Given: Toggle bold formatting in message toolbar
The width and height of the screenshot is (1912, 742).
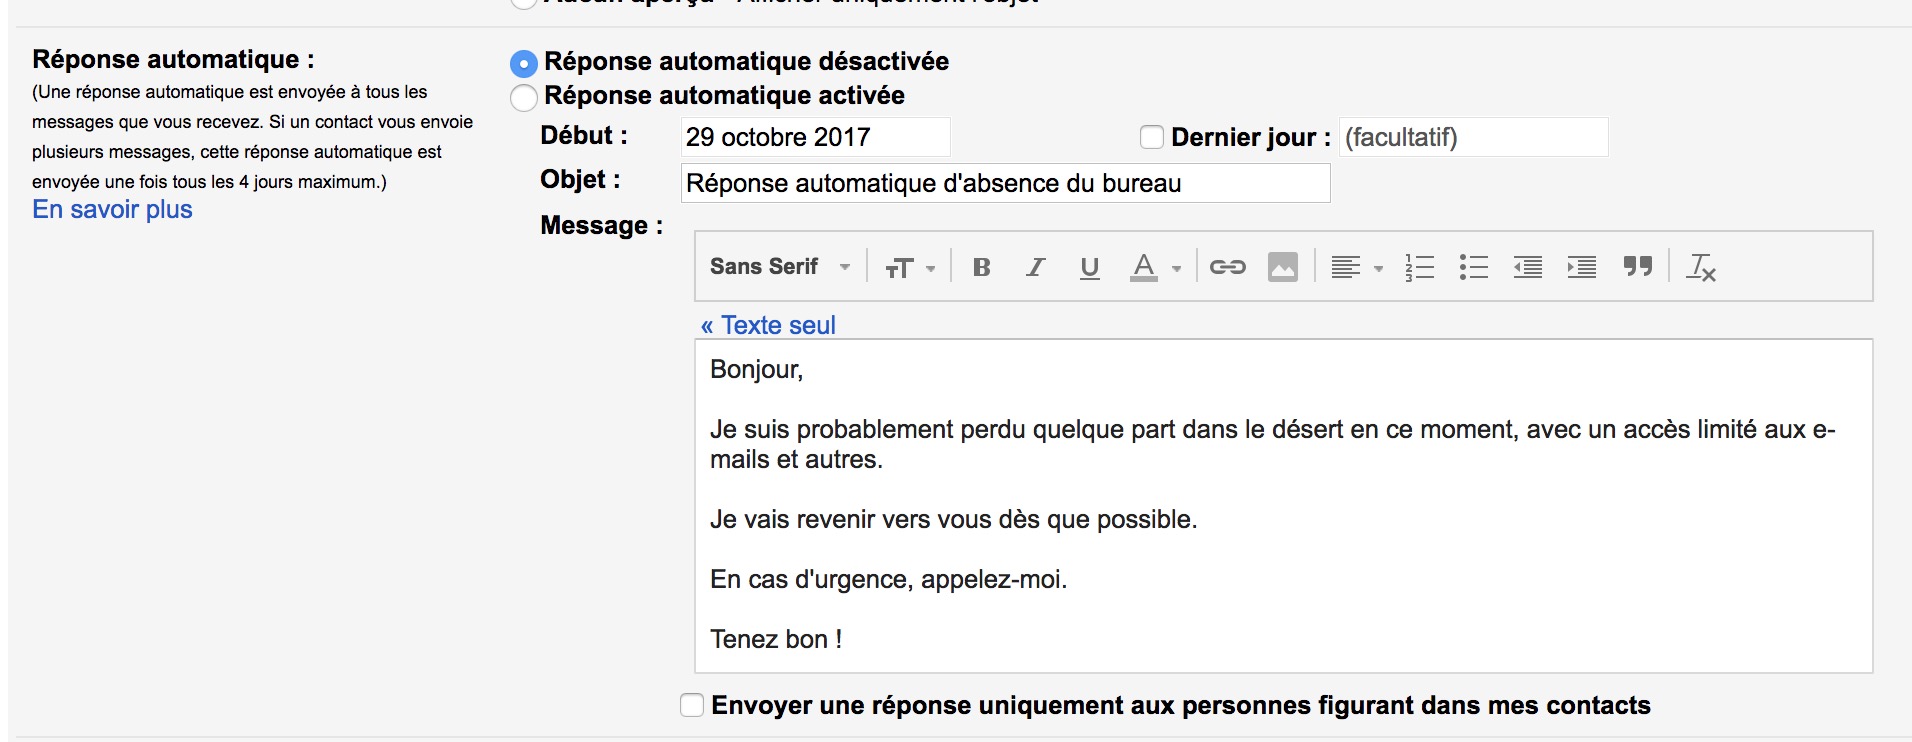Looking at the screenshot, I should click(x=982, y=267).
